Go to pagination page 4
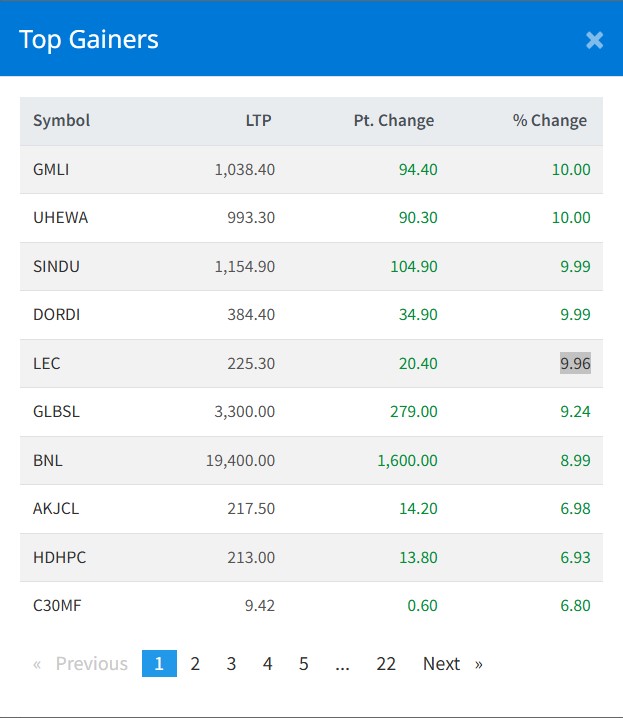 click(267, 664)
